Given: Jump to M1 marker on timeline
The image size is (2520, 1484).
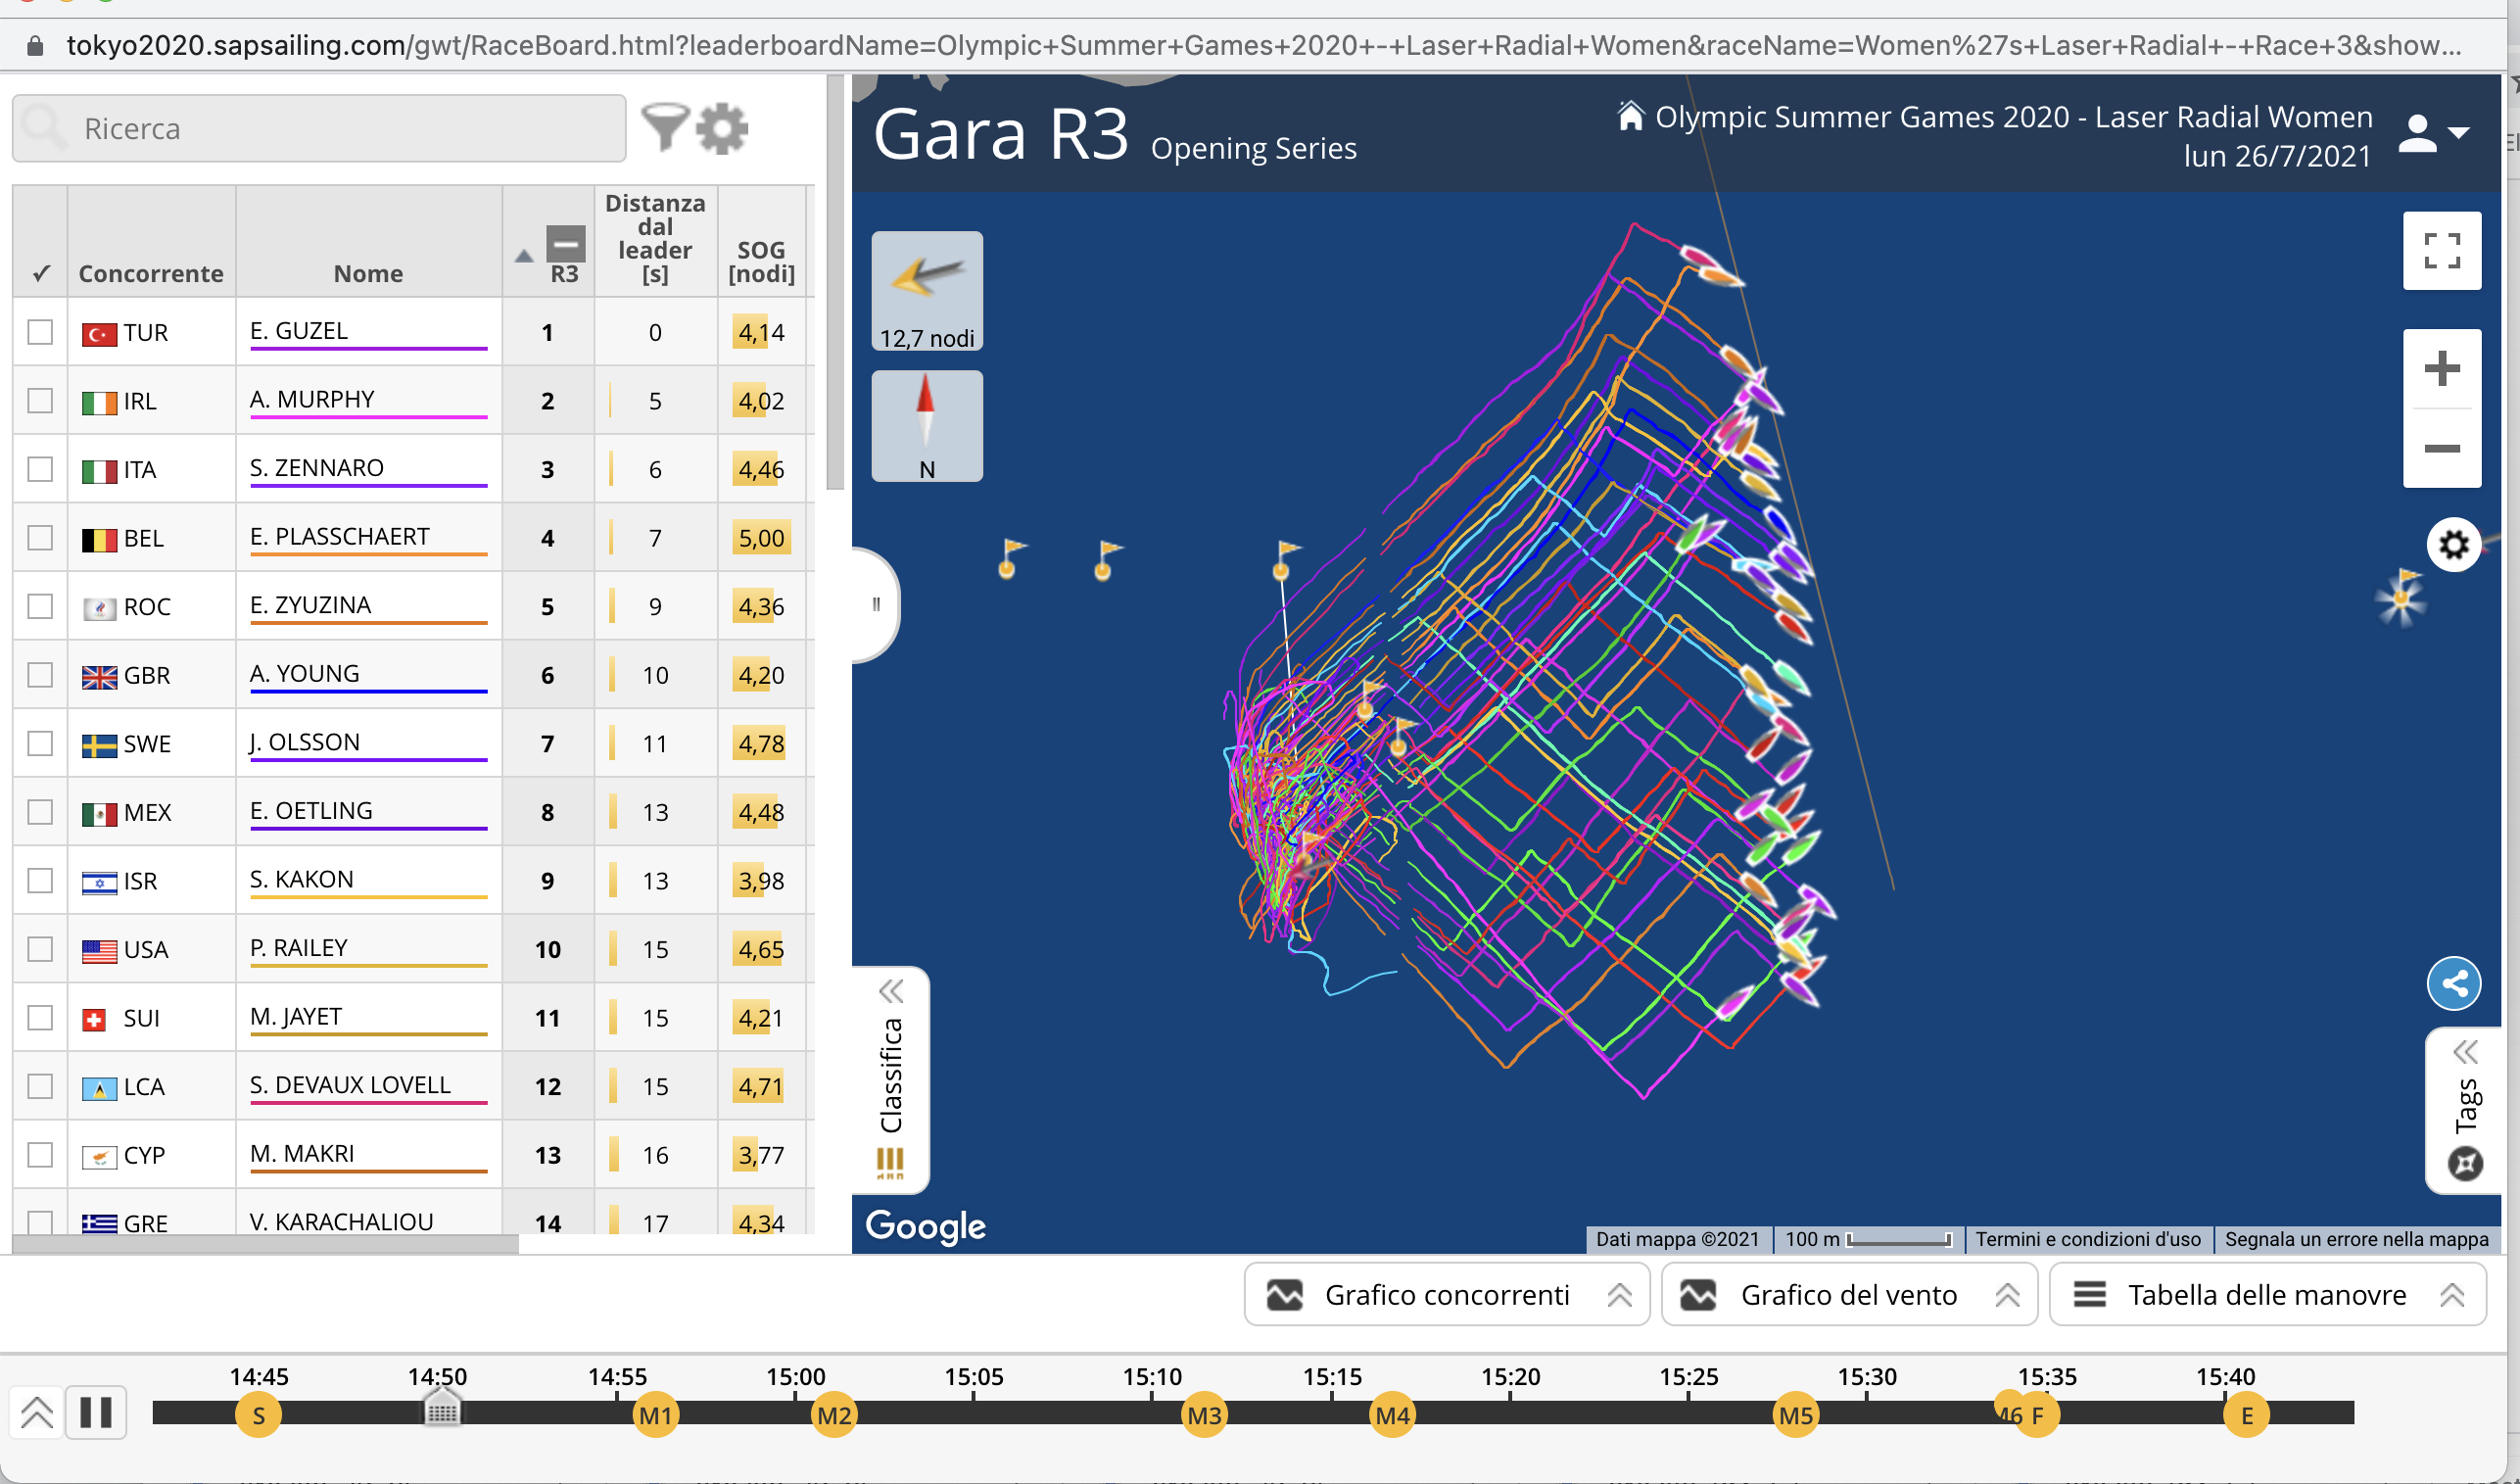Looking at the screenshot, I should pos(655,1415).
